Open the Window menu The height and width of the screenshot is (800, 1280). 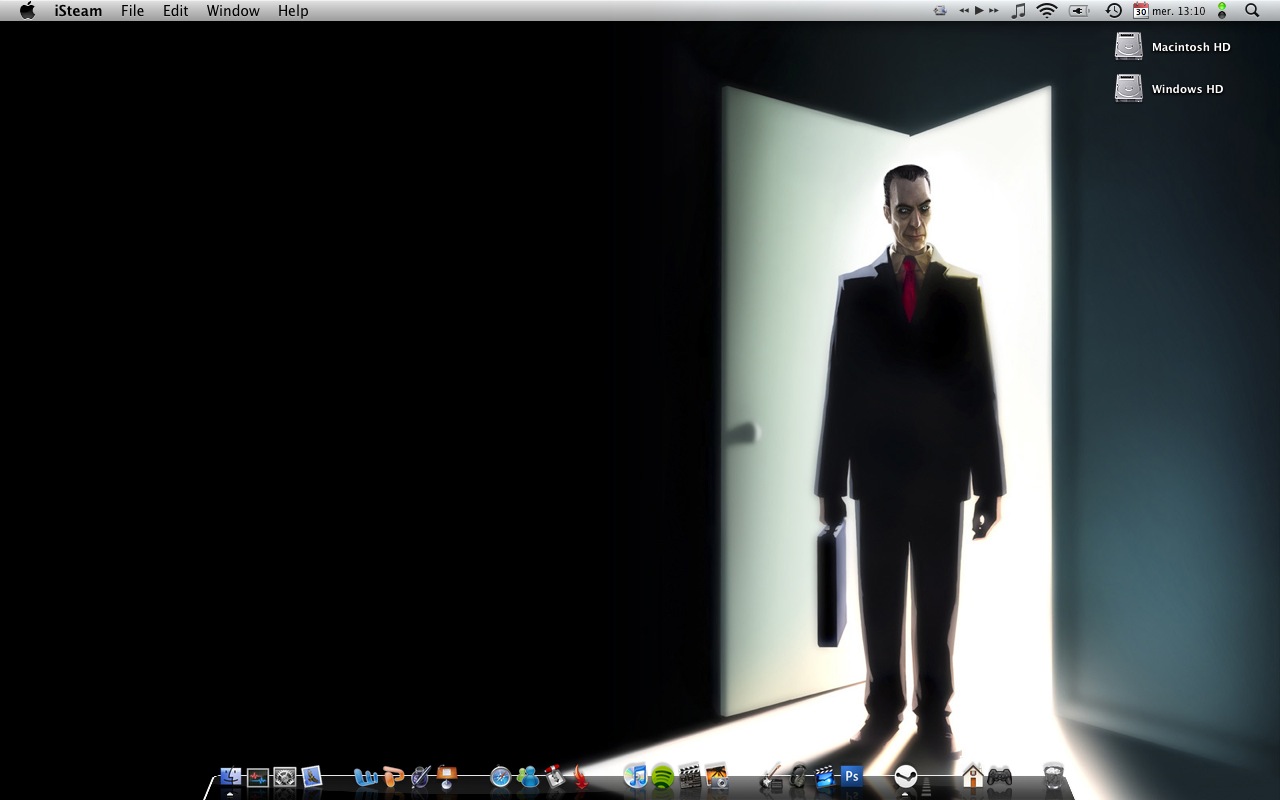point(233,11)
